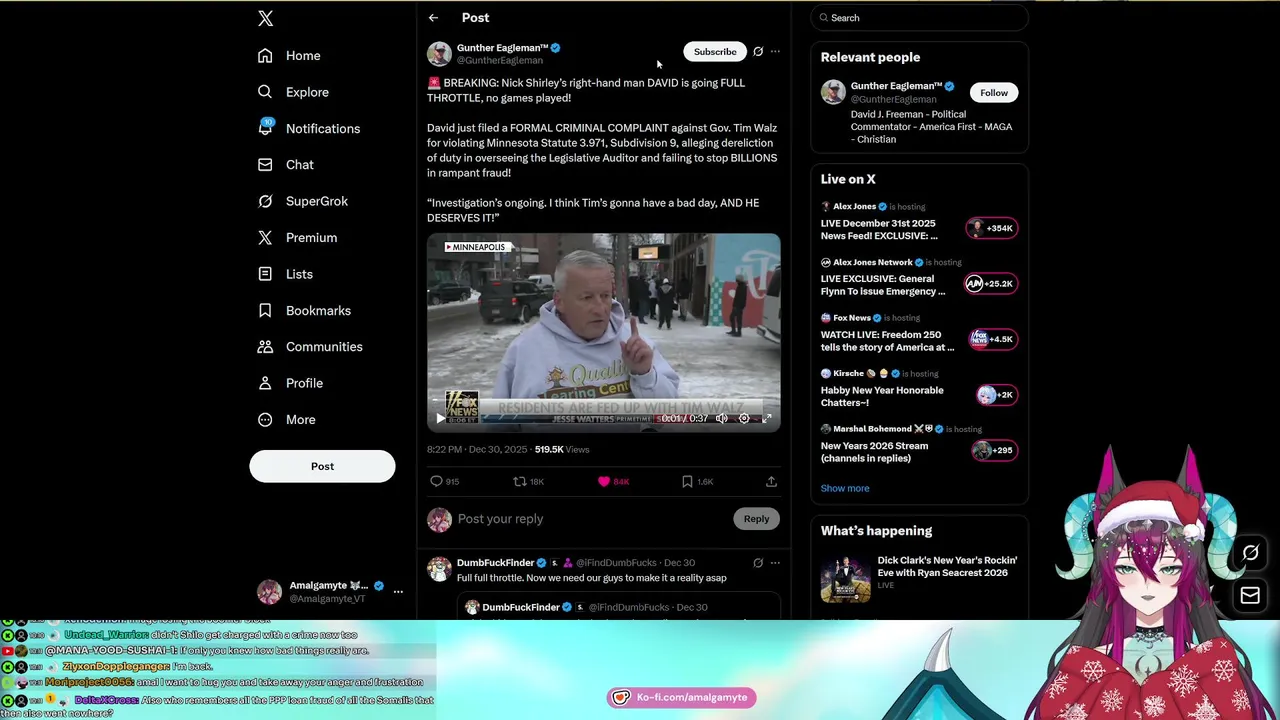Open messages envelope icon at right
The height and width of the screenshot is (720, 1280).
click(x=1250, y=596)
